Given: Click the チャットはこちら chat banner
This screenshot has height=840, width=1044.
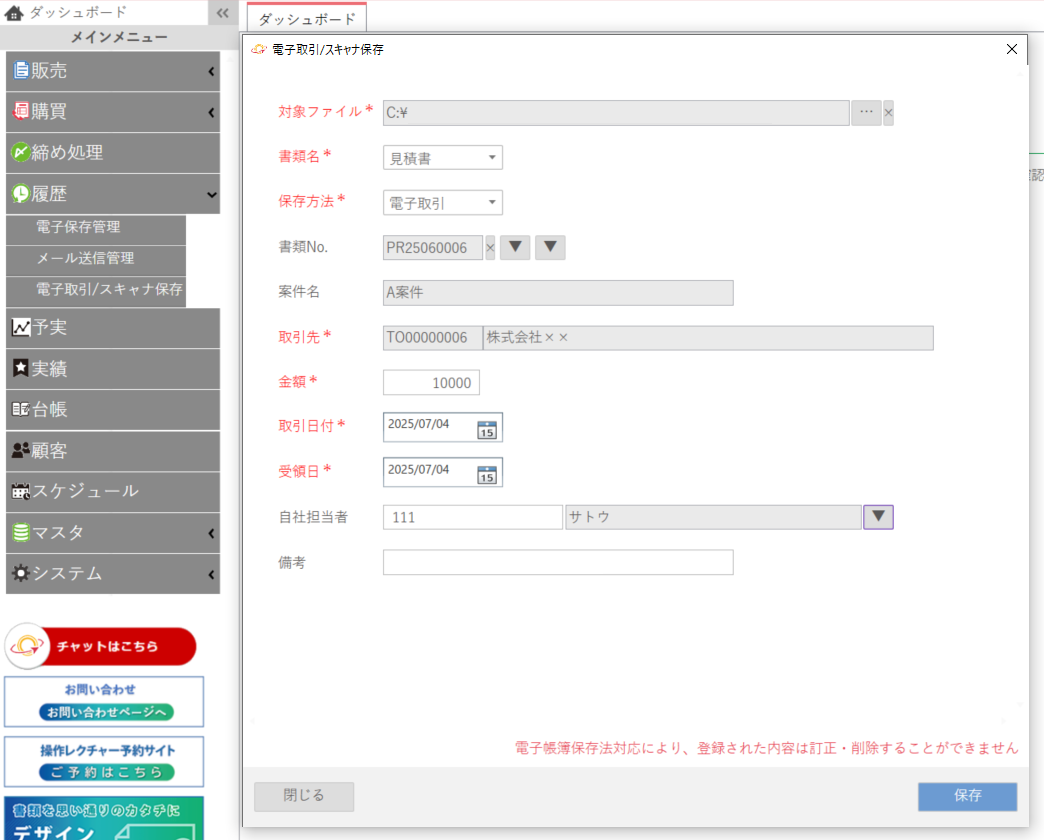Looking at the screenshot, I should pos(101,647).
